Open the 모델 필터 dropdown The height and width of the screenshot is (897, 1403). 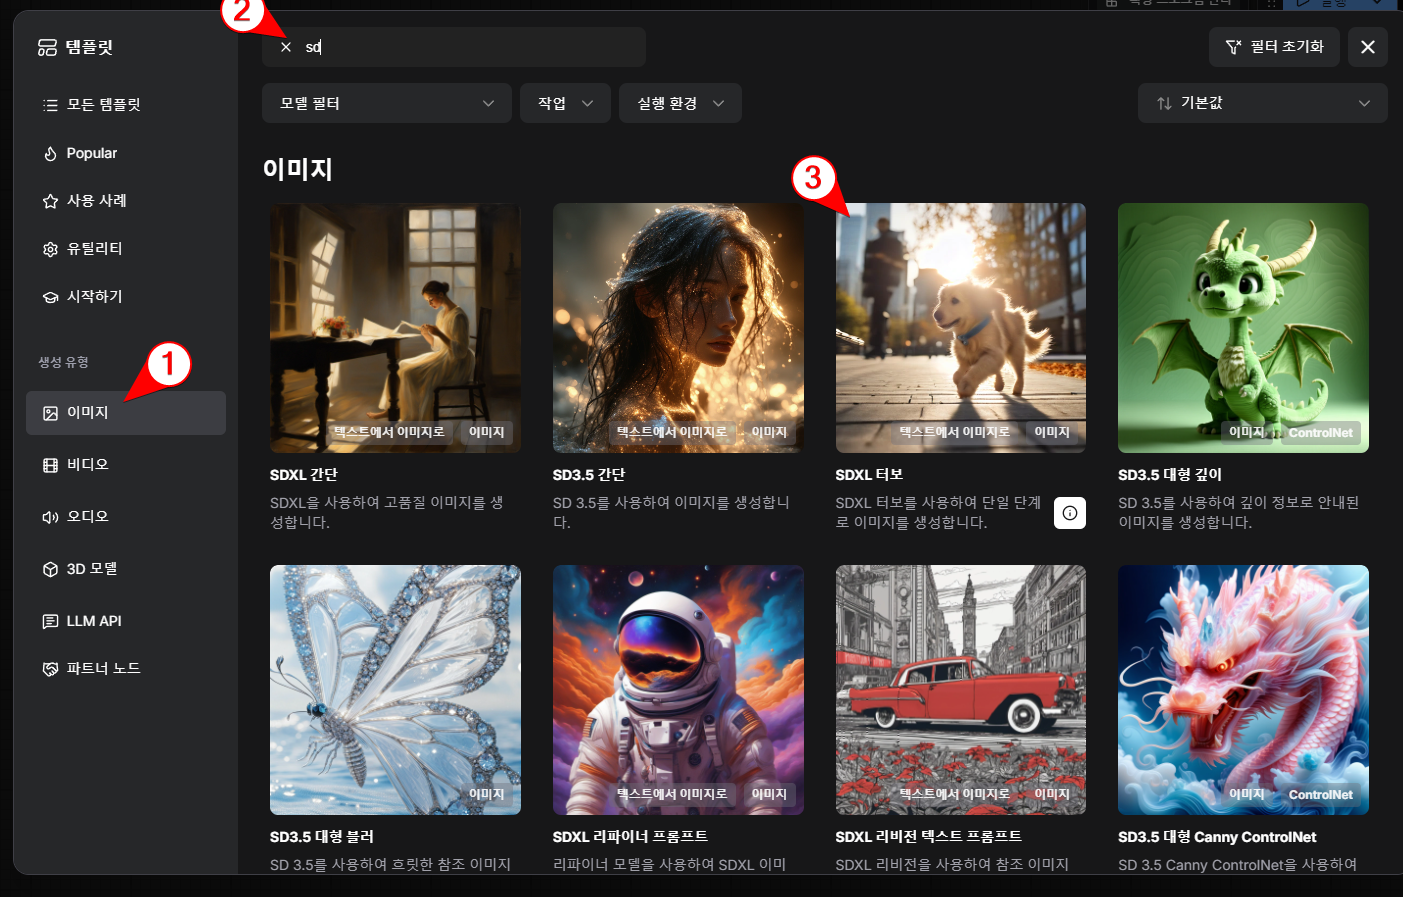pos(386,103)
